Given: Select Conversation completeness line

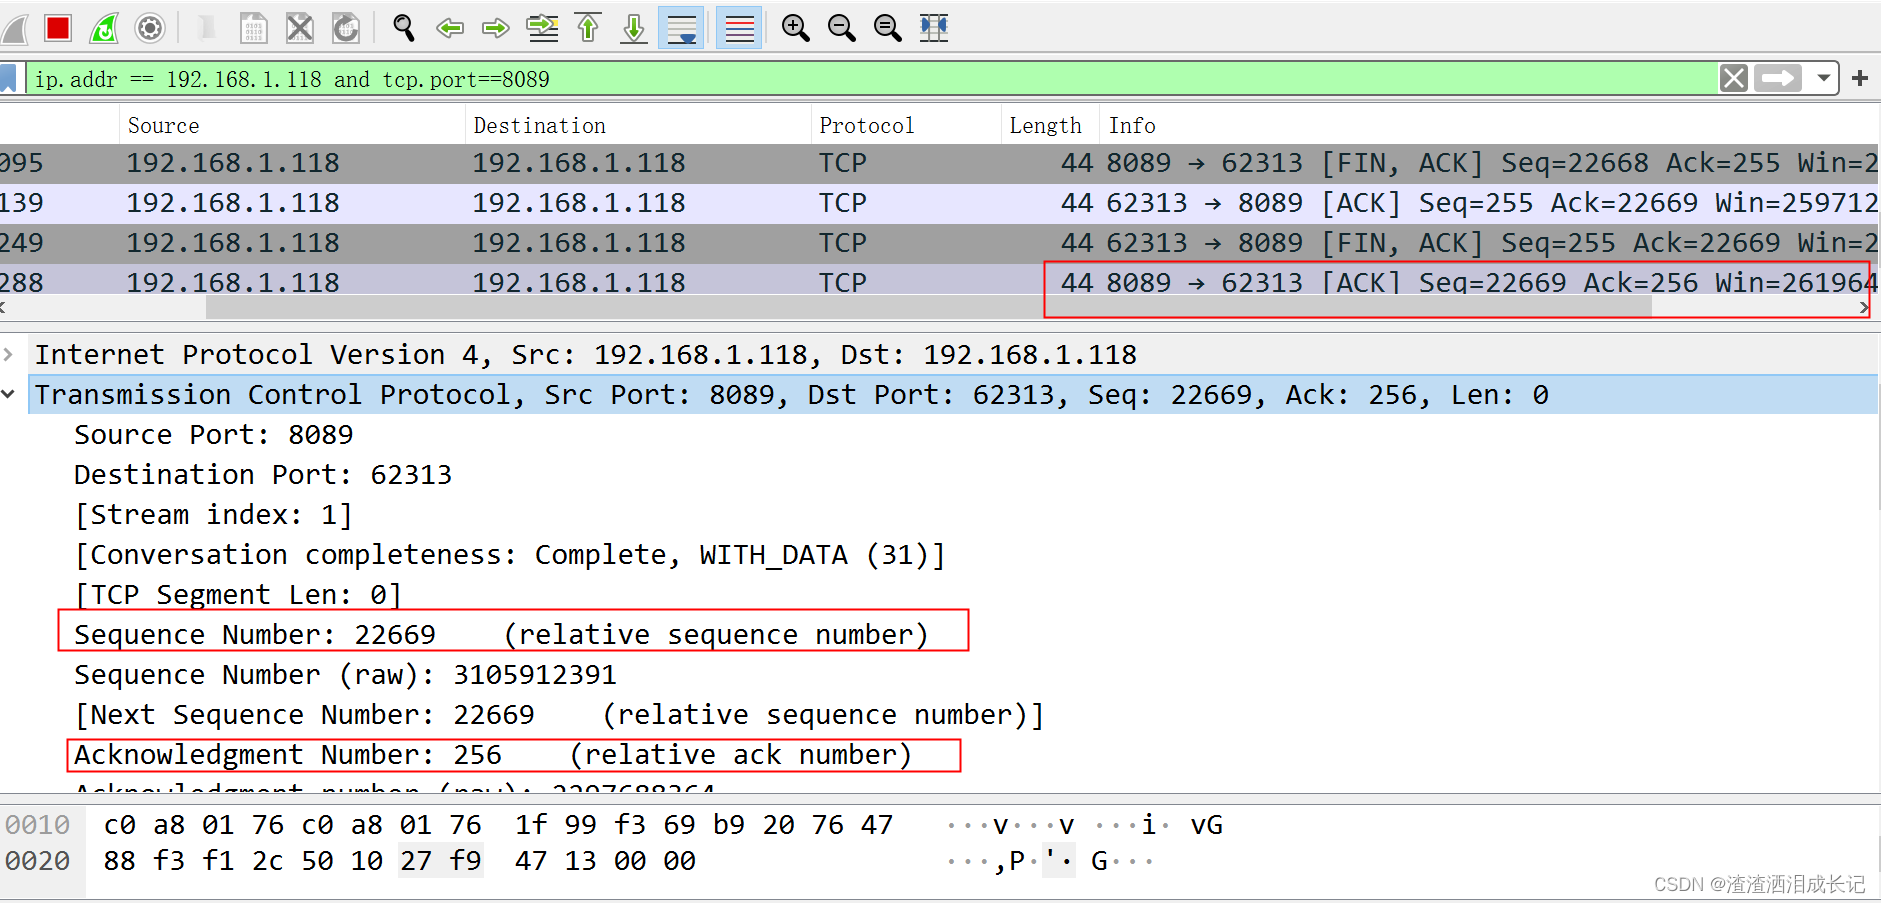Looking at the screenshot, I should point(510,555).
